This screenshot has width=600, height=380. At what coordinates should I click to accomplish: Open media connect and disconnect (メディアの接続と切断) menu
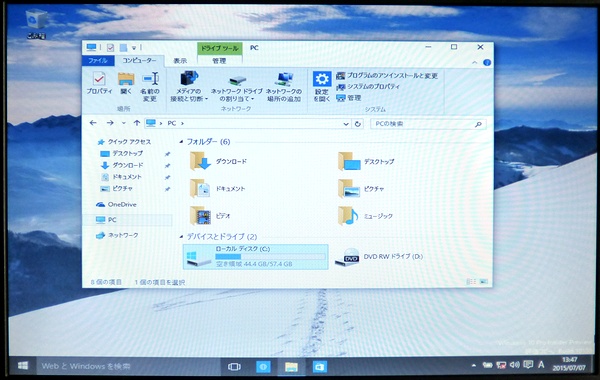tap(189, 87)
